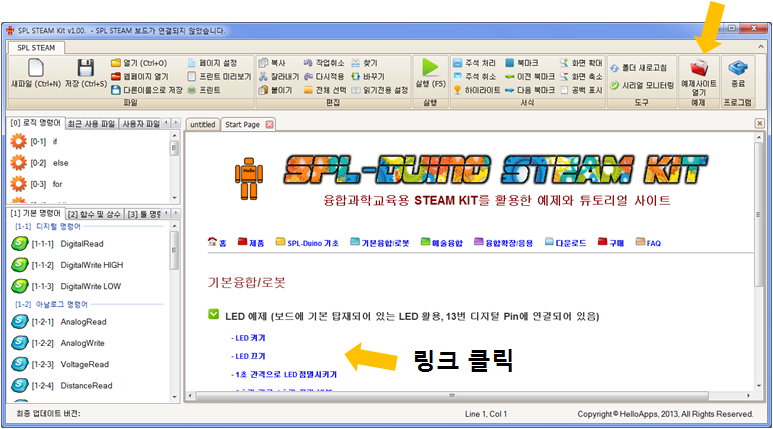Click the LED 끄기 example link
The image size is (773, 429).
pyautogui.click(x=250, y=356)
